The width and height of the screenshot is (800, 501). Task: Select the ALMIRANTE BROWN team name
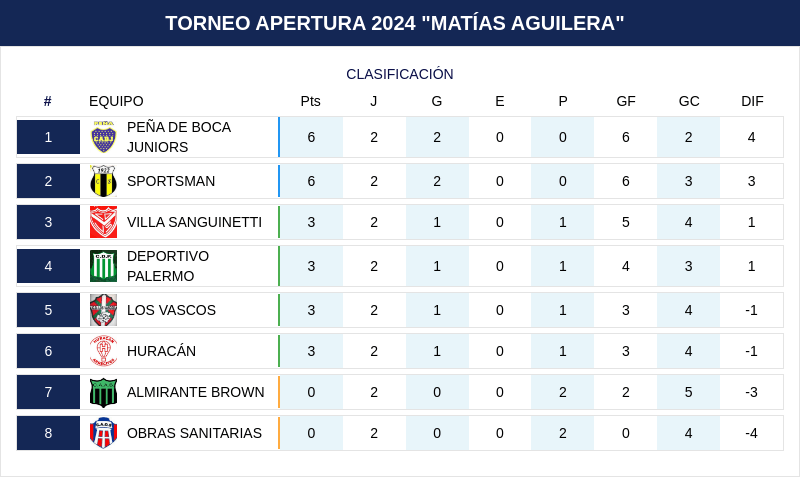click(x=195, y=392)
